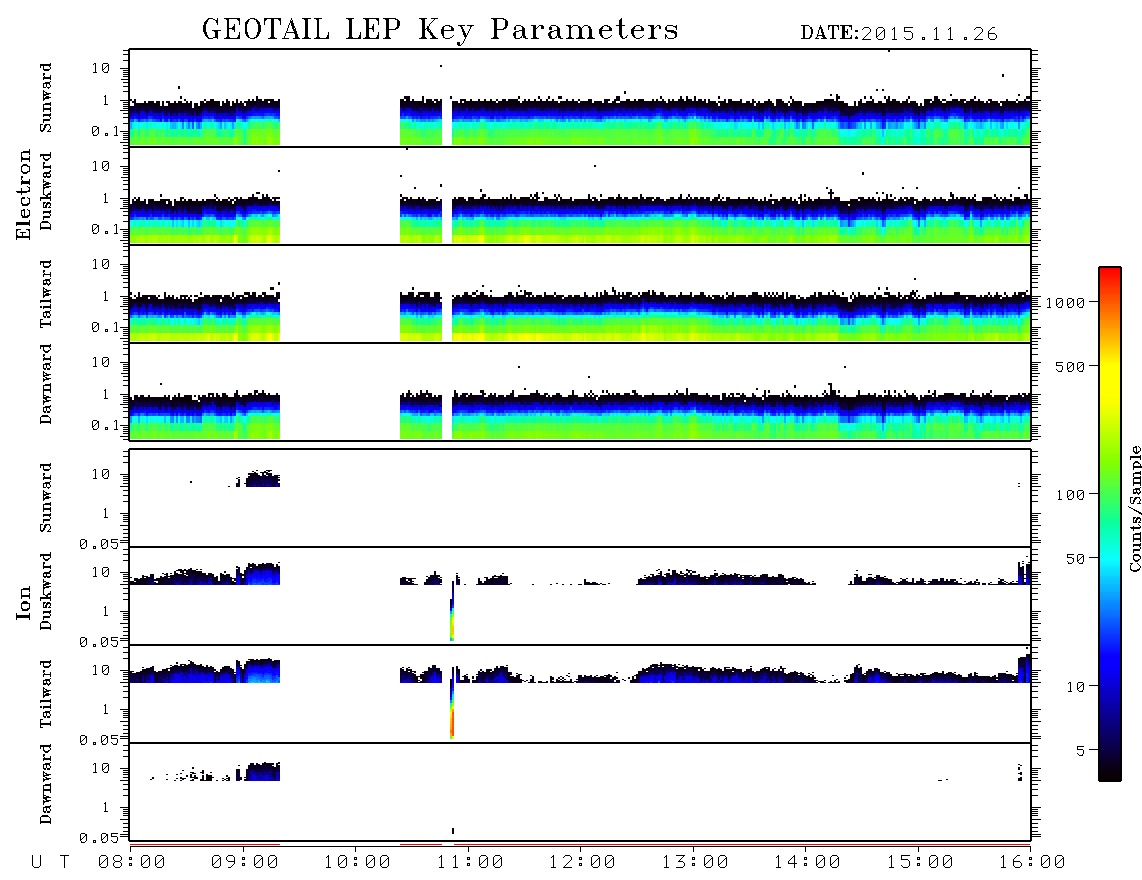Image resolution: width=1142 pixels, height=880 pixels.
Task: Click the 08:00 time axis label
Action: click(132, 863)
